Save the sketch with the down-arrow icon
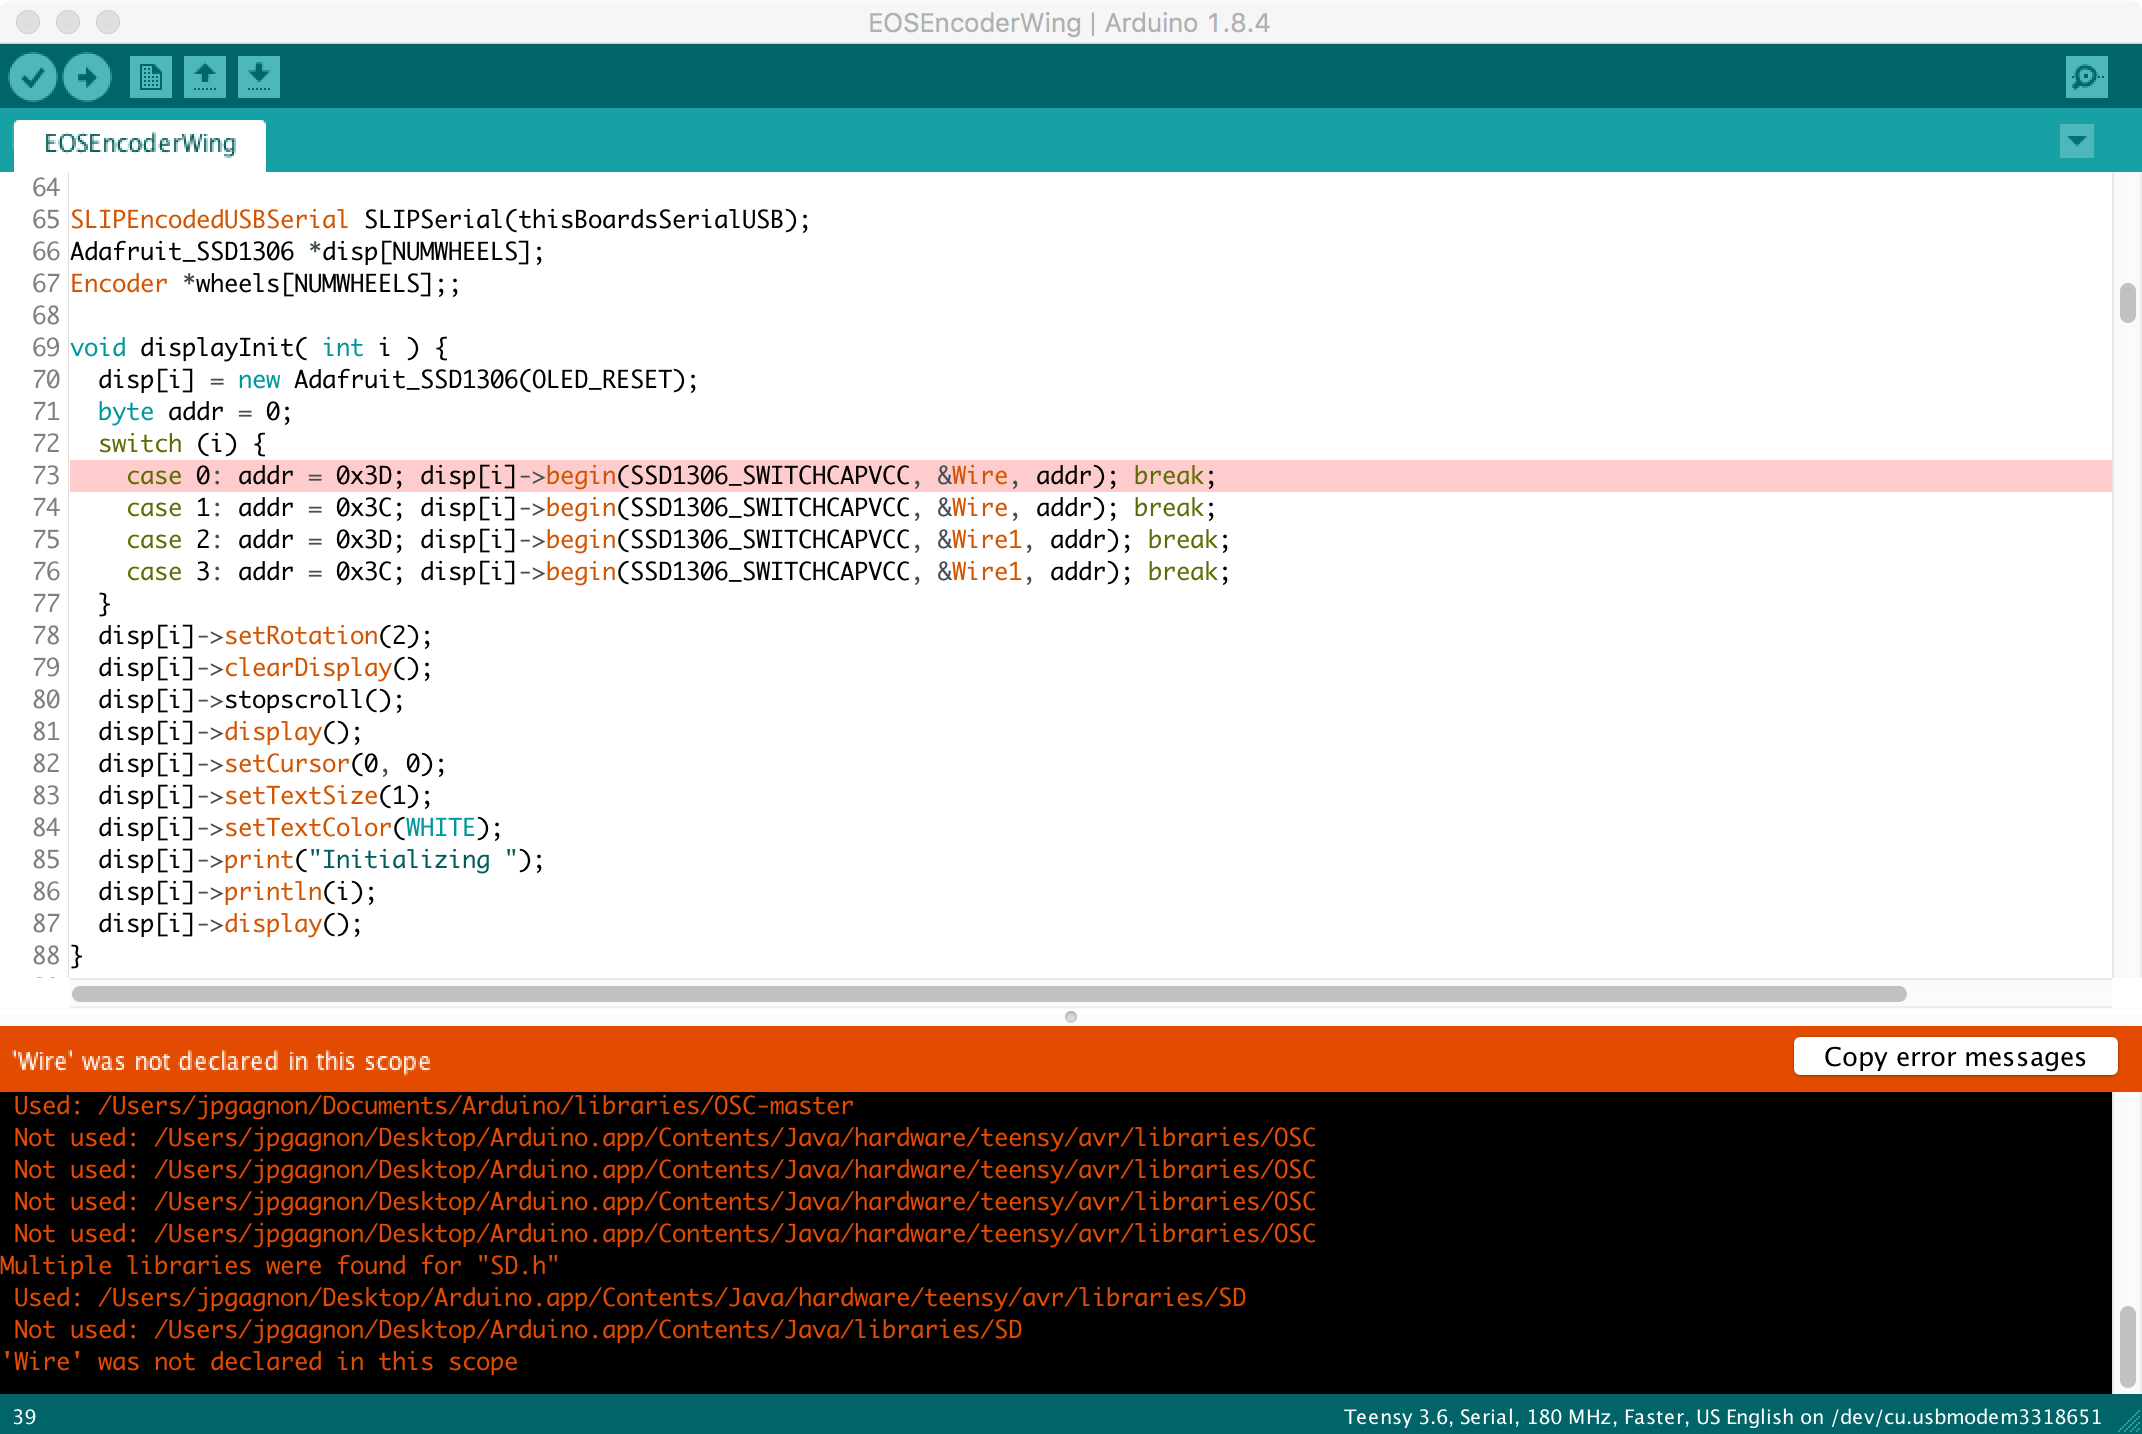Screen dimensions: 2142x1434 point(258,77)
